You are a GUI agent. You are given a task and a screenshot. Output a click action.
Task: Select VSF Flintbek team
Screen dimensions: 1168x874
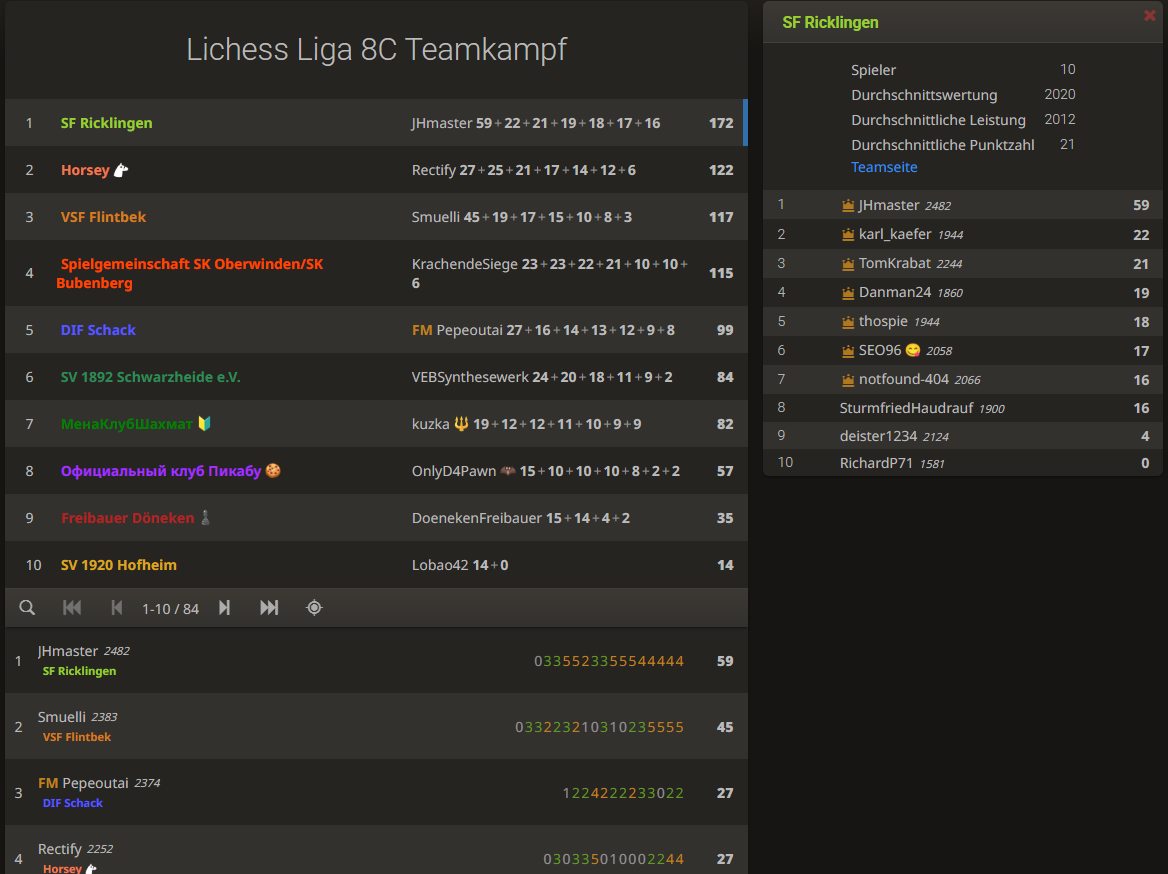[103, 217]
